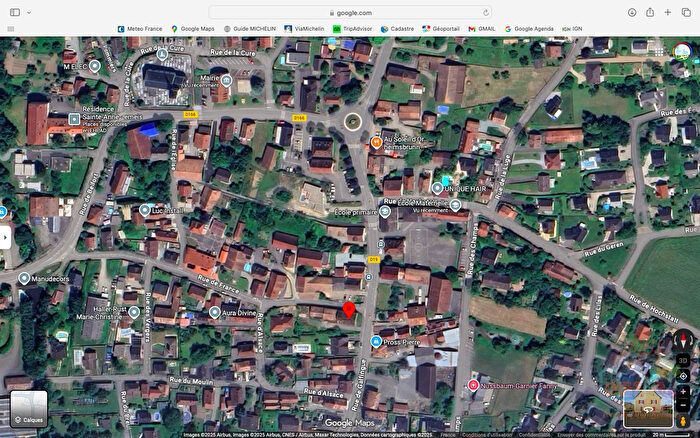The width and height of the screenshot is (700, 438).
Task: Open the GMAIL bookmark
Action: (483, 29)
